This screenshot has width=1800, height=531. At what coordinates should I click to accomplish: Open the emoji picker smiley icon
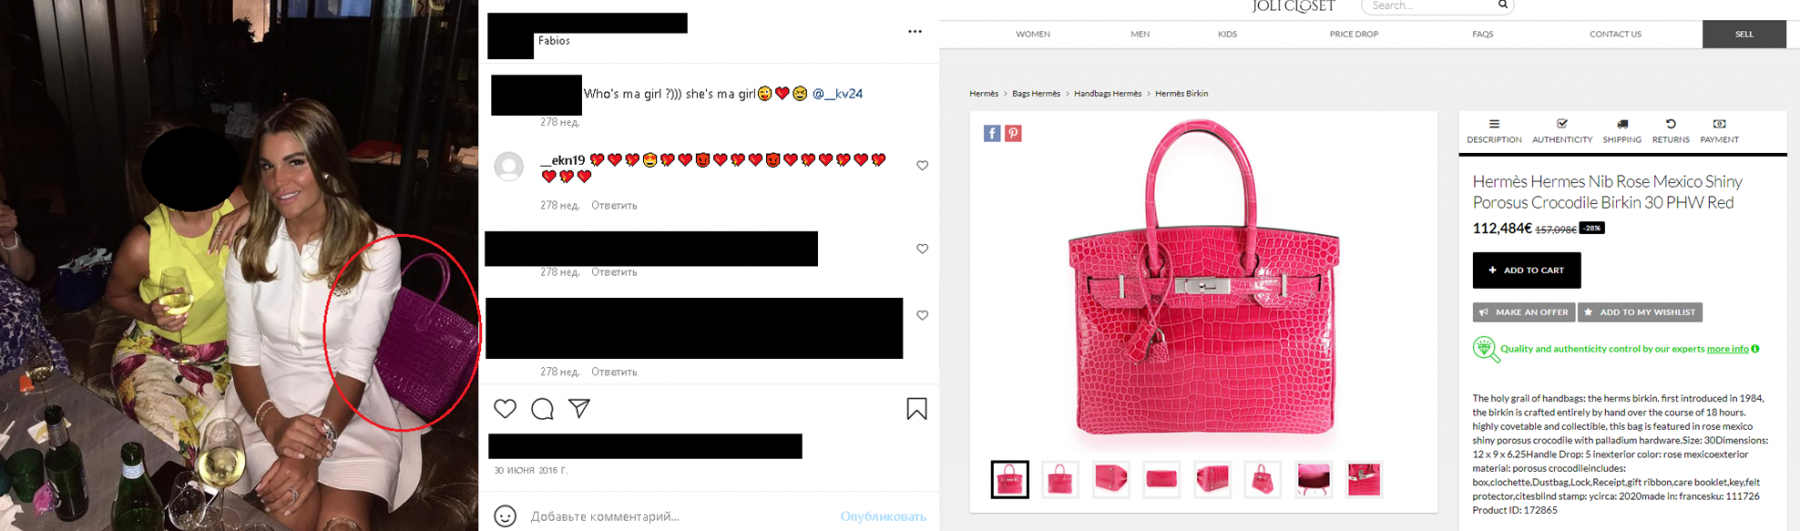click(505, 516)
